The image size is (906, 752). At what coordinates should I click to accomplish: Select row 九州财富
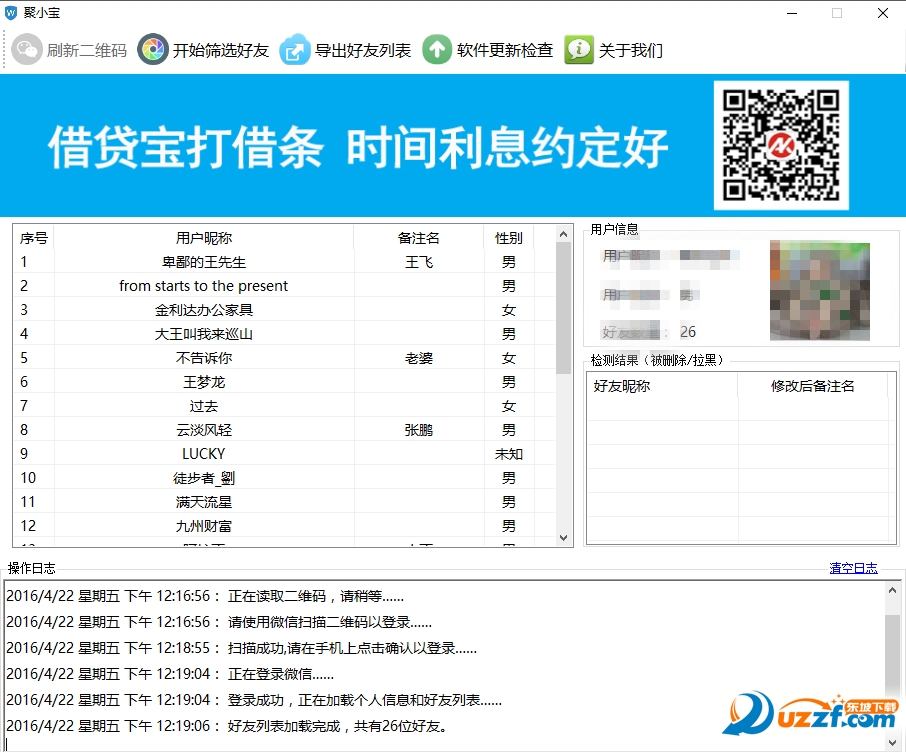click(284, 525)
